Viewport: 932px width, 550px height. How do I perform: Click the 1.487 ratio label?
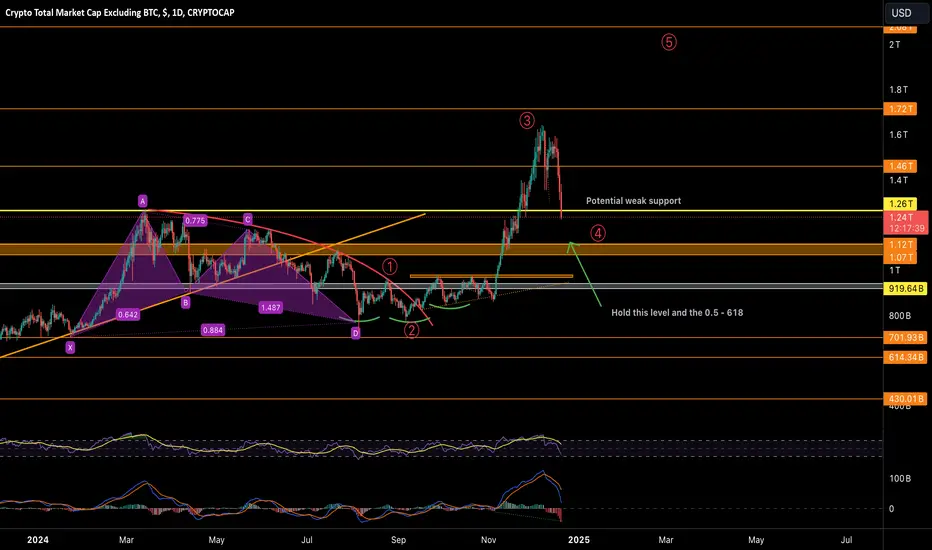[x=270, y=307]
